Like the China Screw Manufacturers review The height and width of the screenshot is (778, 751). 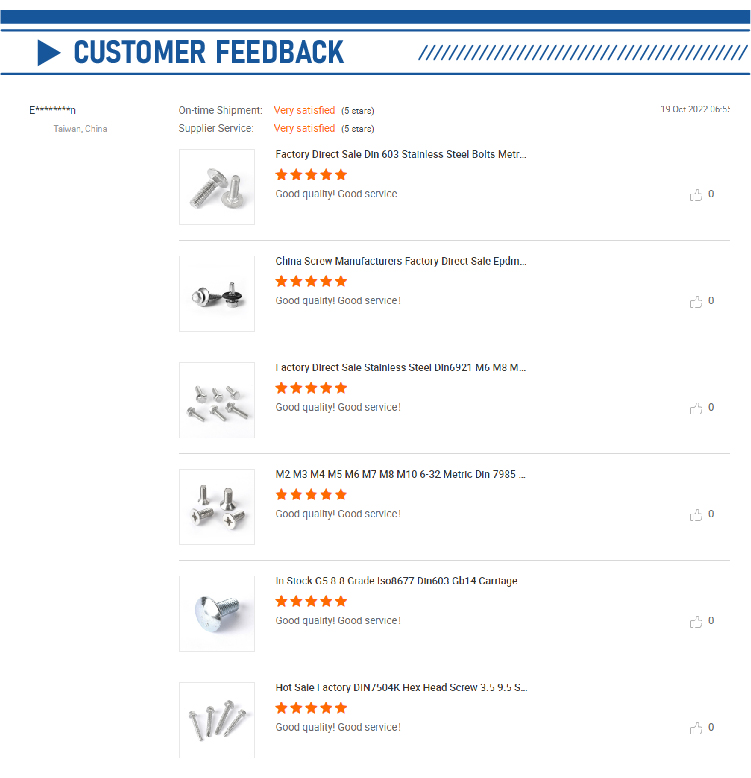point(696,301)
